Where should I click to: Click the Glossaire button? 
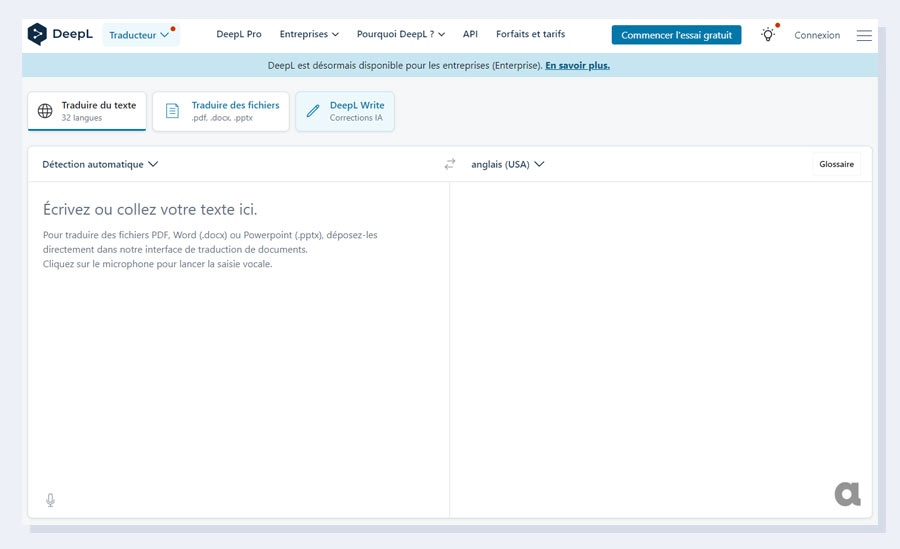(836, 164)
